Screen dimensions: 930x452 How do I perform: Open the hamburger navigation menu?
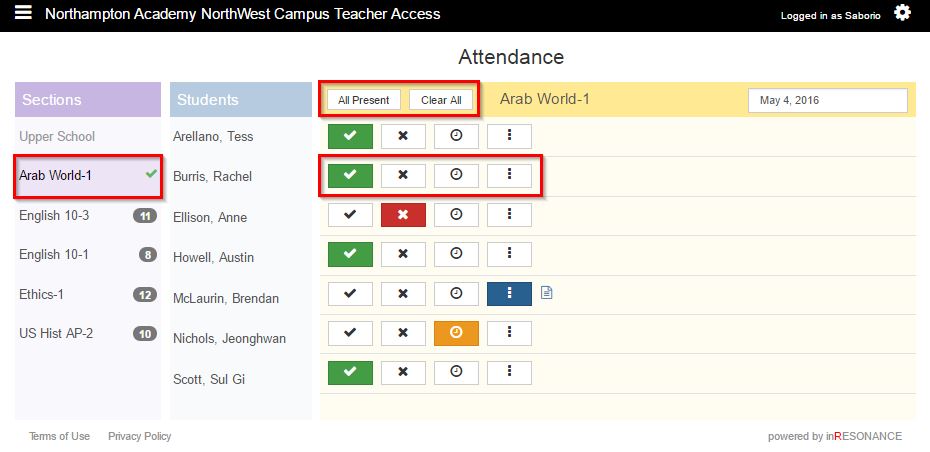(23, 14)
